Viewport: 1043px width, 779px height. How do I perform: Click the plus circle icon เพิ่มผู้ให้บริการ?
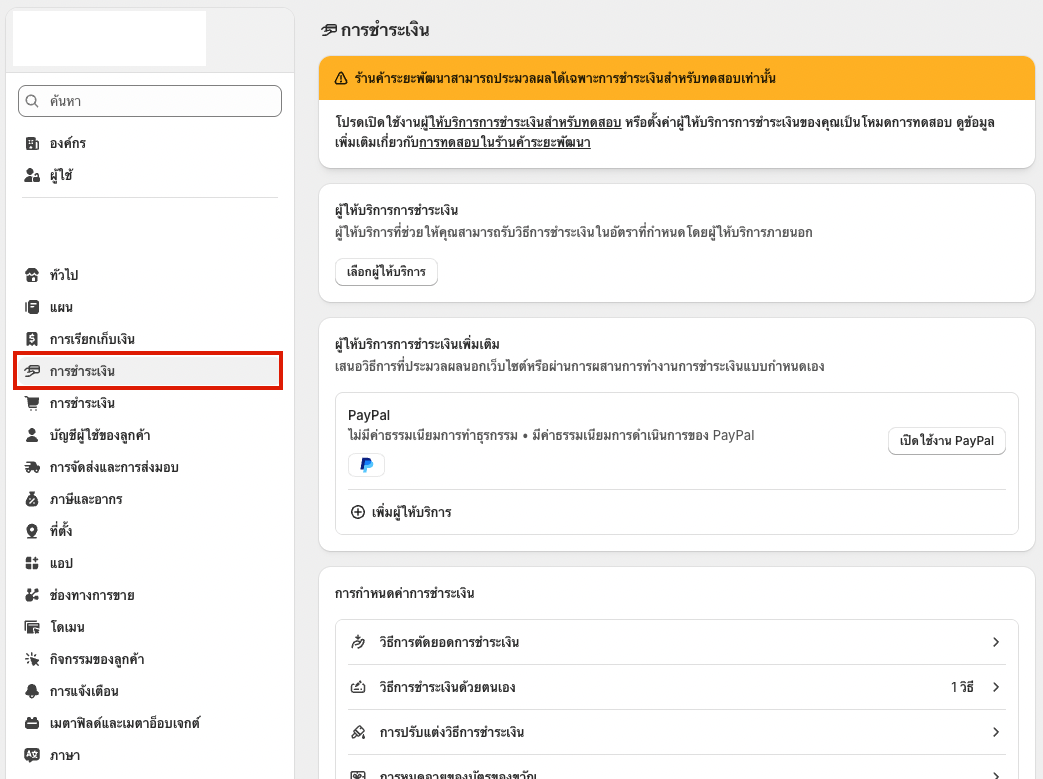(358, 512)
